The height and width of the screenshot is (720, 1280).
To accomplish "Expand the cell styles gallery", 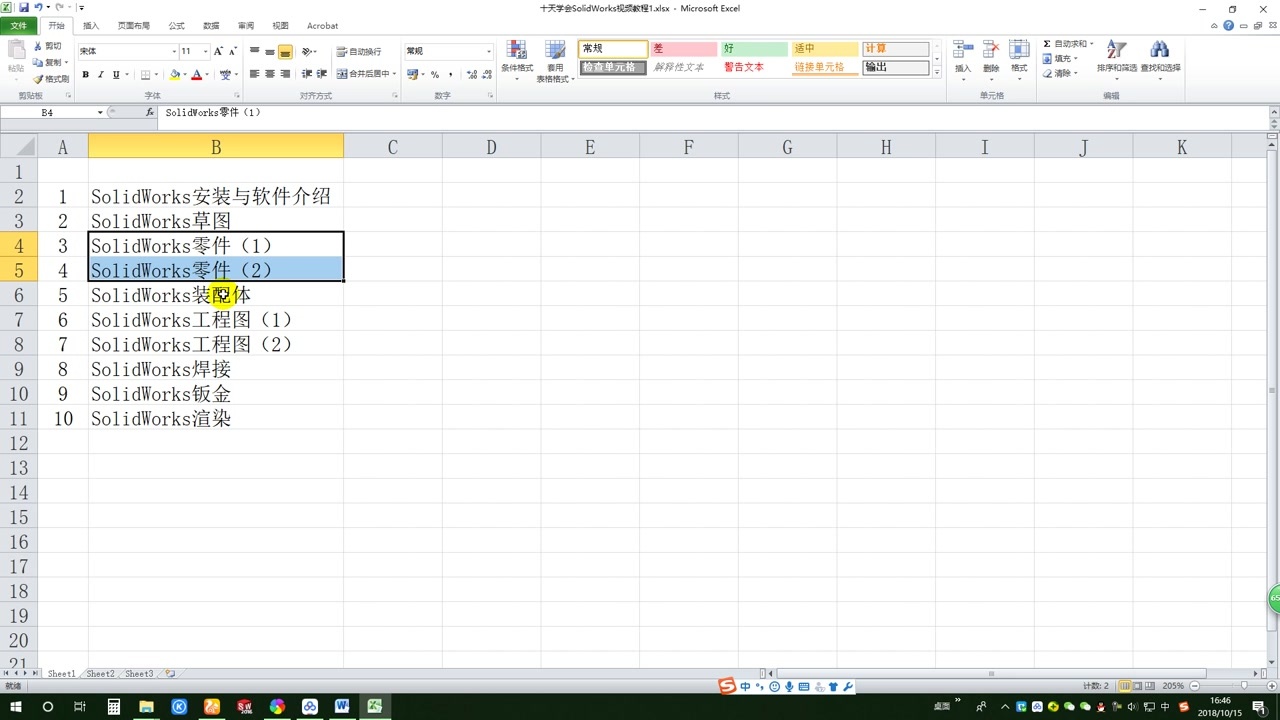I will click(937, 72).
